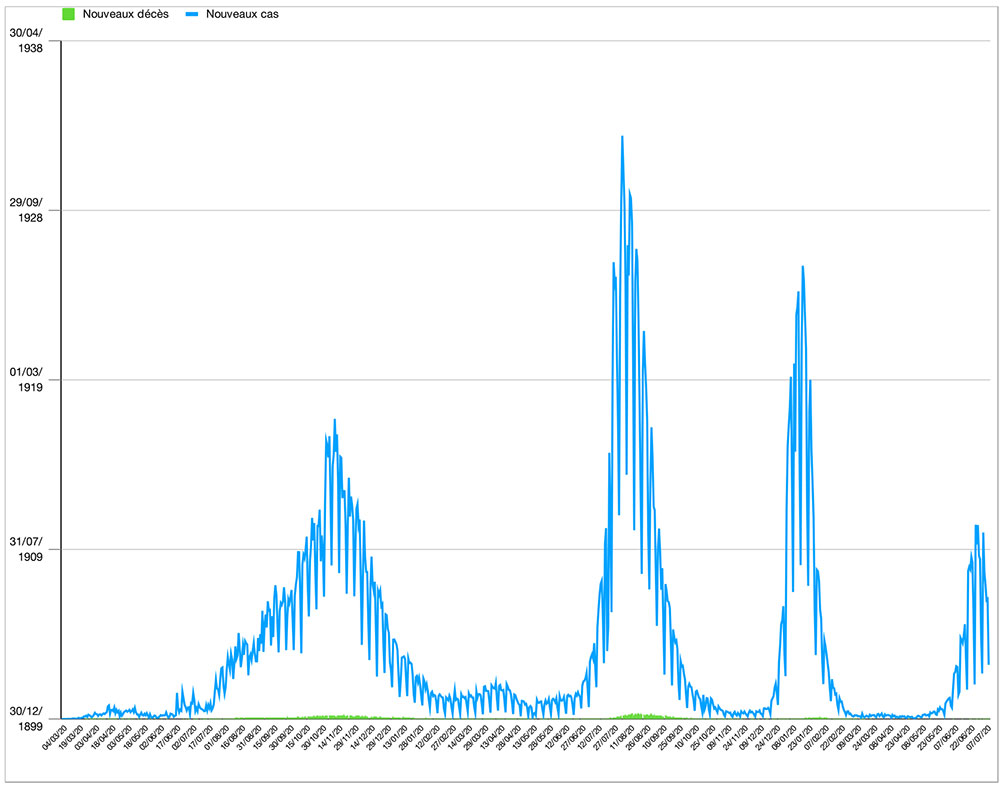Select the "Nouveaux décès" legend label
The width and height of the screenshot is (1000, 791).
(125, 14)
